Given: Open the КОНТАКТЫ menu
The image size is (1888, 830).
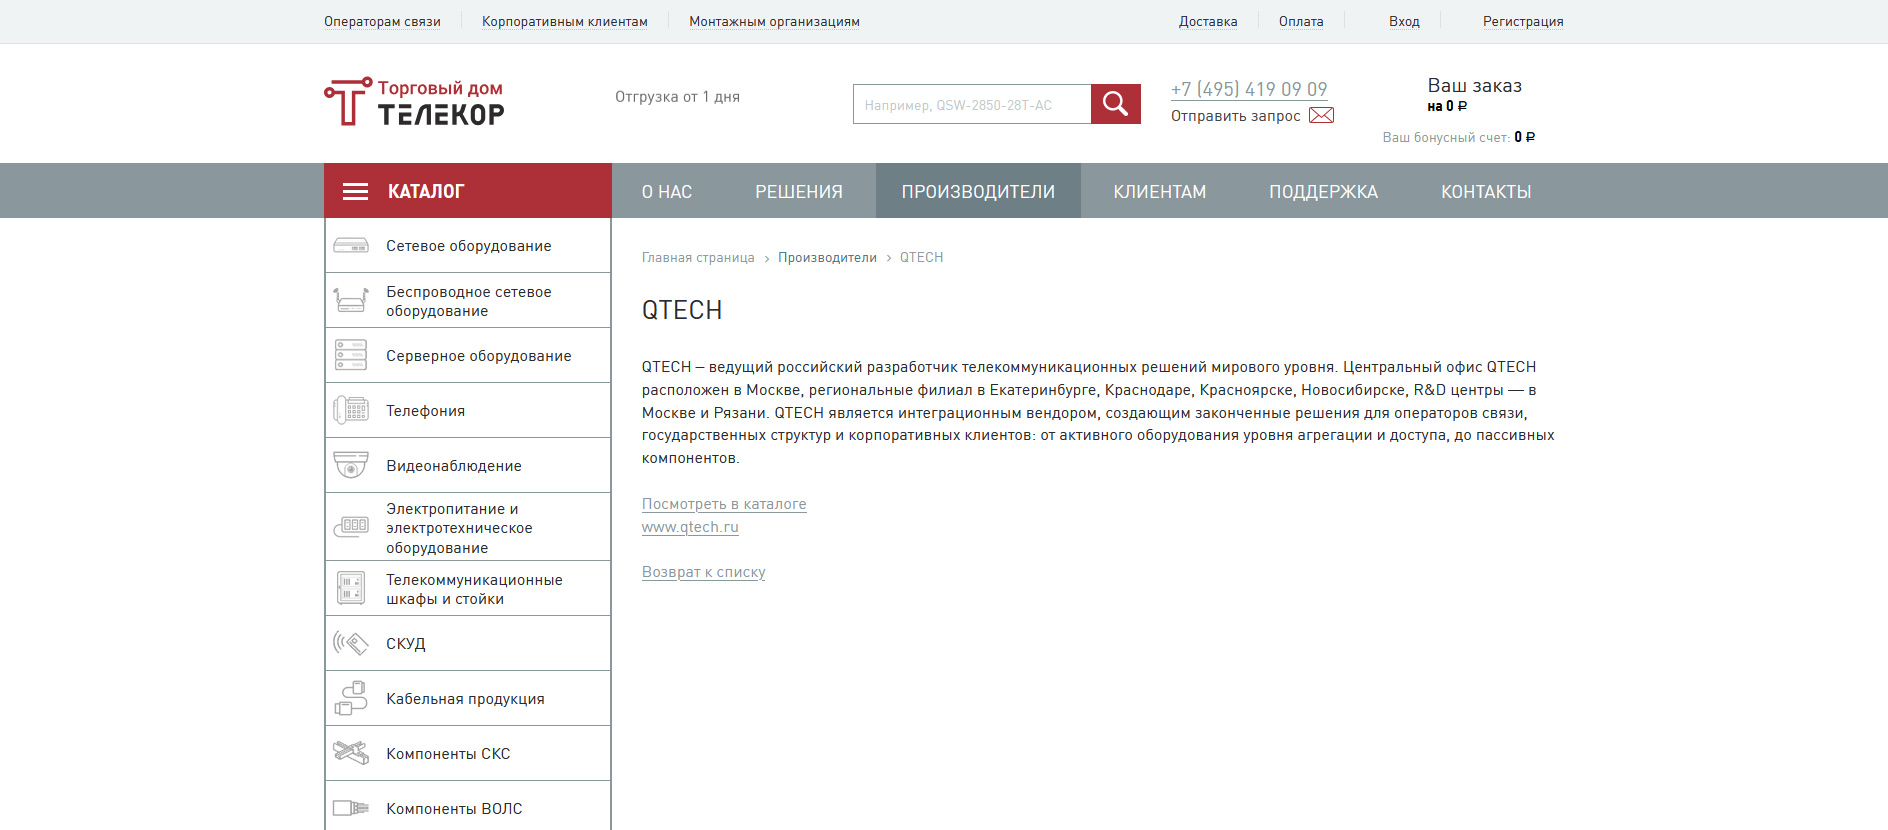Looking at the screenshot, I should click(1486, 191).
